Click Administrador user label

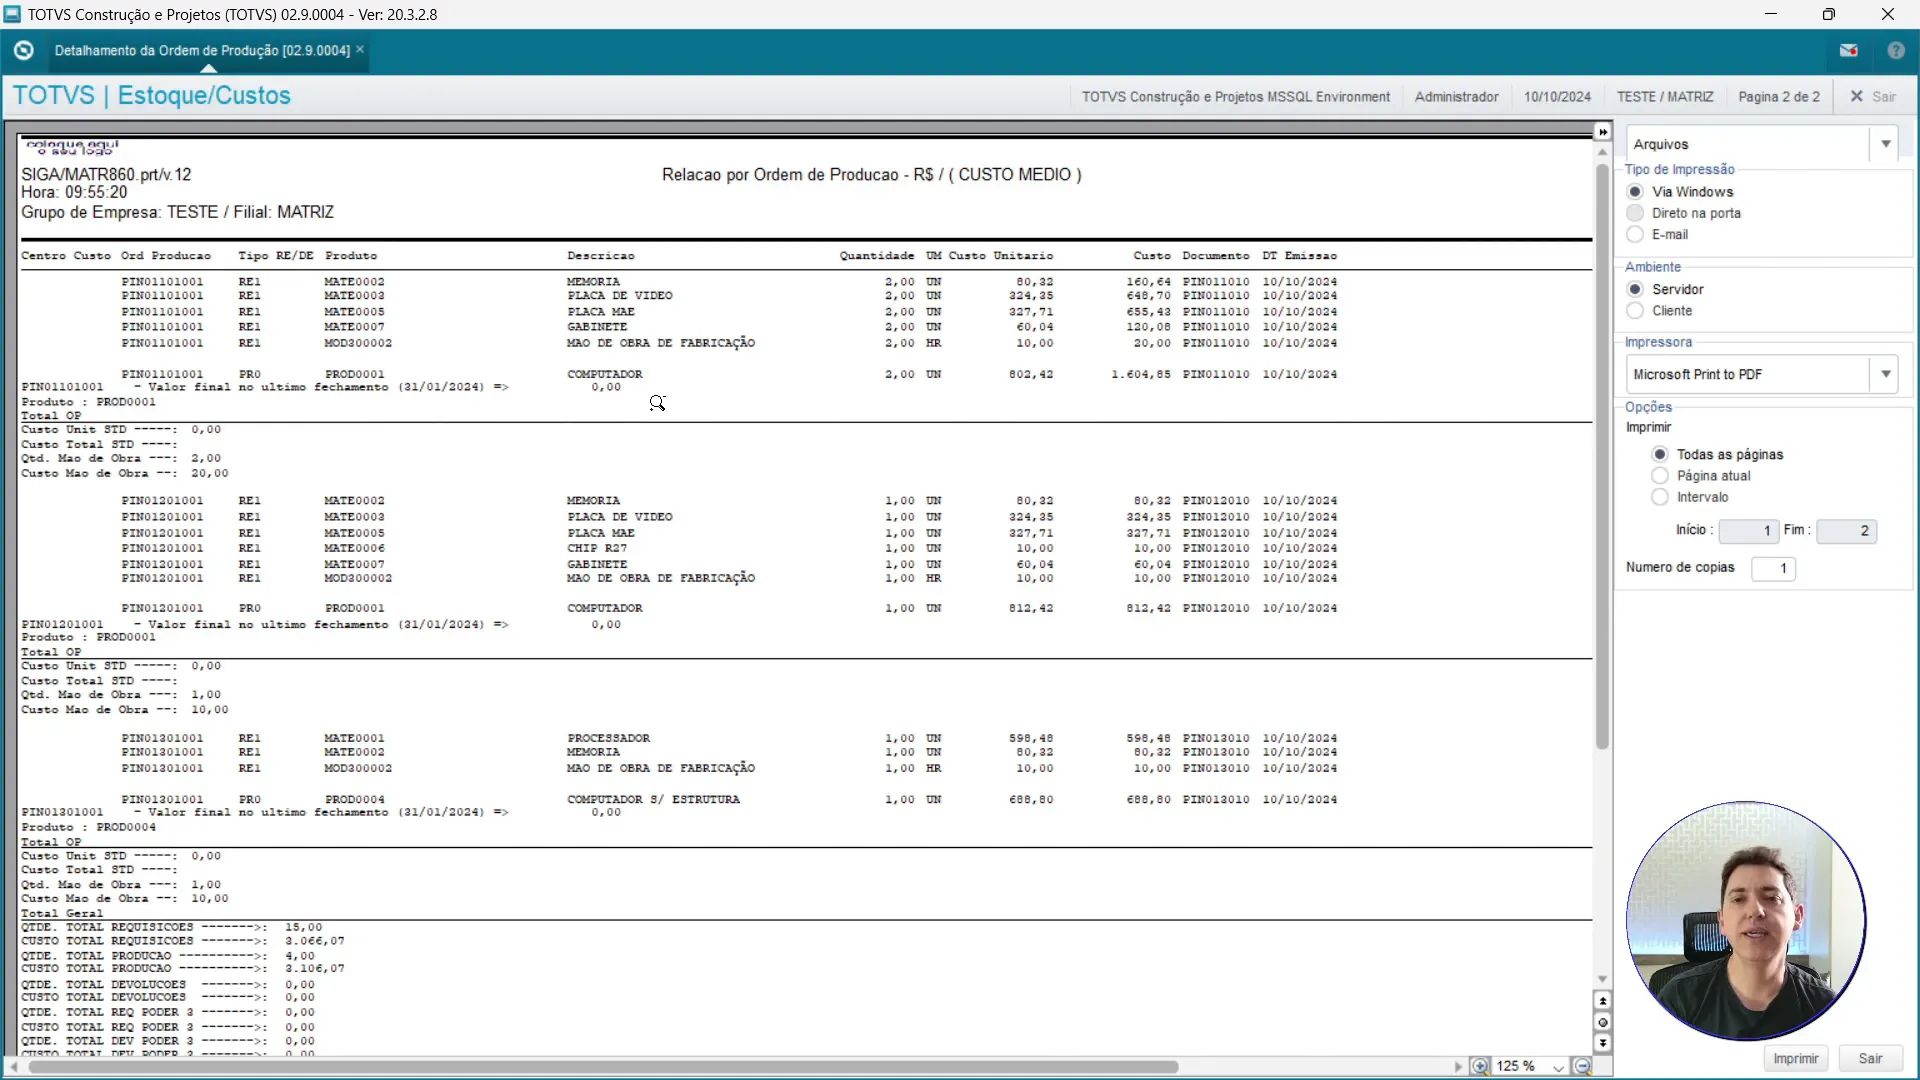tap(1456, 97)
